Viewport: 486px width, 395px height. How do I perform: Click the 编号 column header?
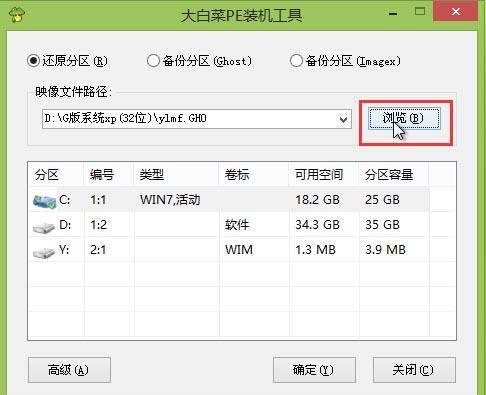click(109, 175)
